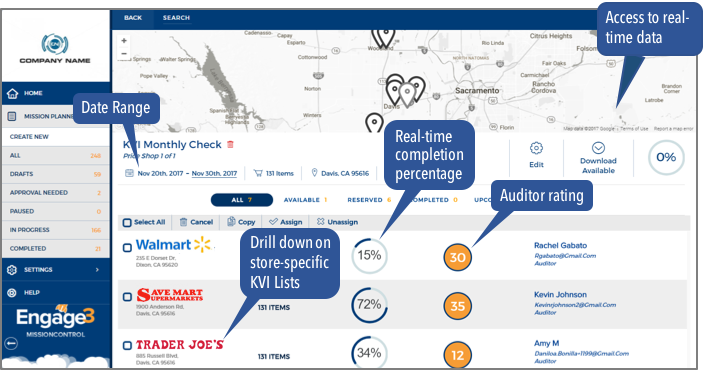Tick the Walmart store checkbox

128,247
